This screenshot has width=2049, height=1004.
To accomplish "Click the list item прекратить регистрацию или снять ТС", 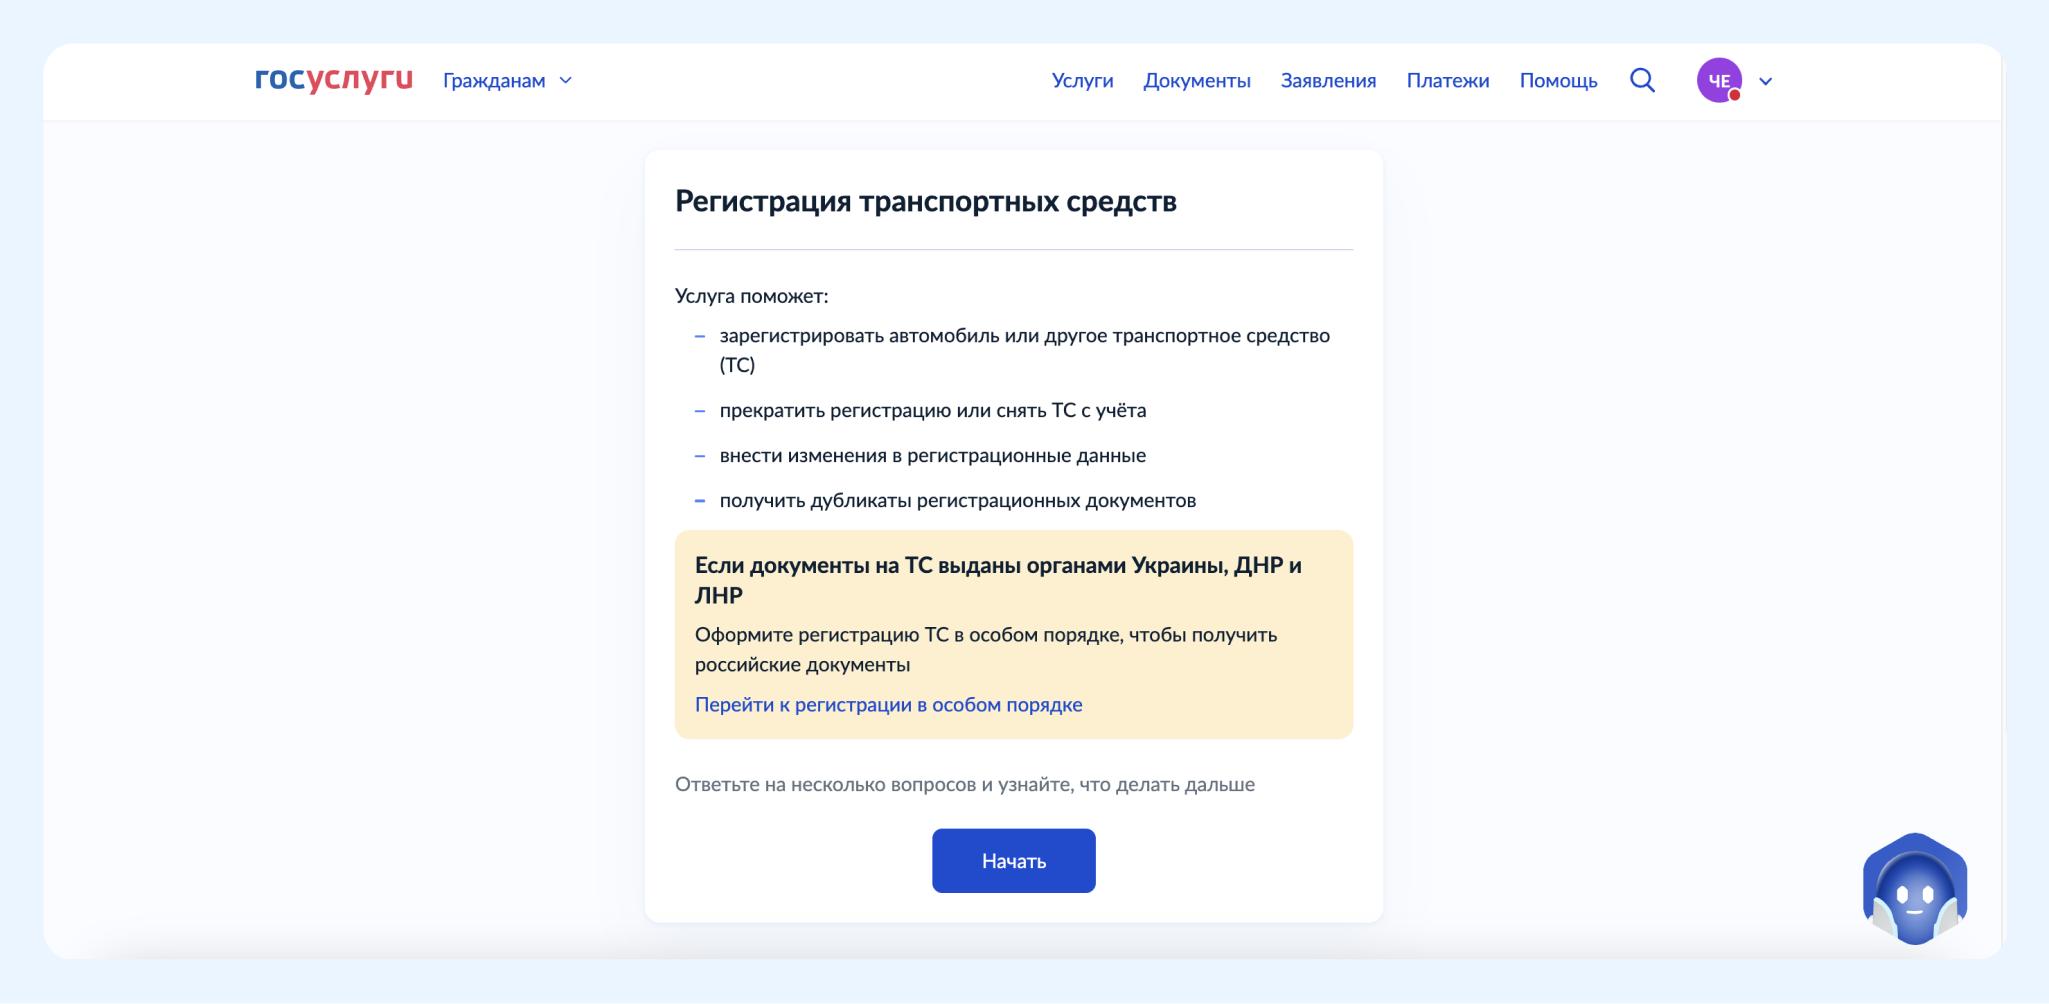I will (x=932, y=411).
